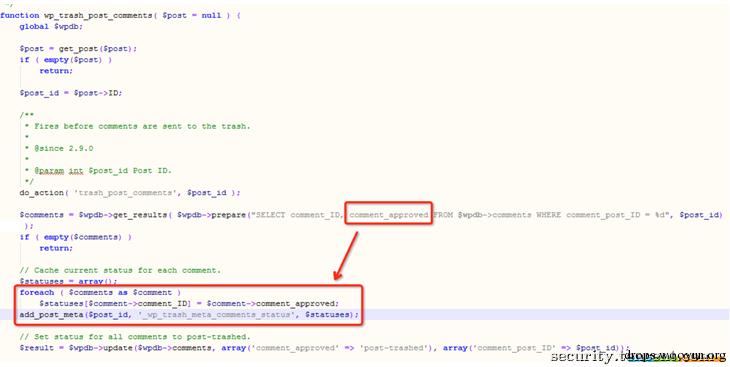The image size is (730, 367).
Task: Click the '$statuses = array();' line
Action: click(68, 281)
